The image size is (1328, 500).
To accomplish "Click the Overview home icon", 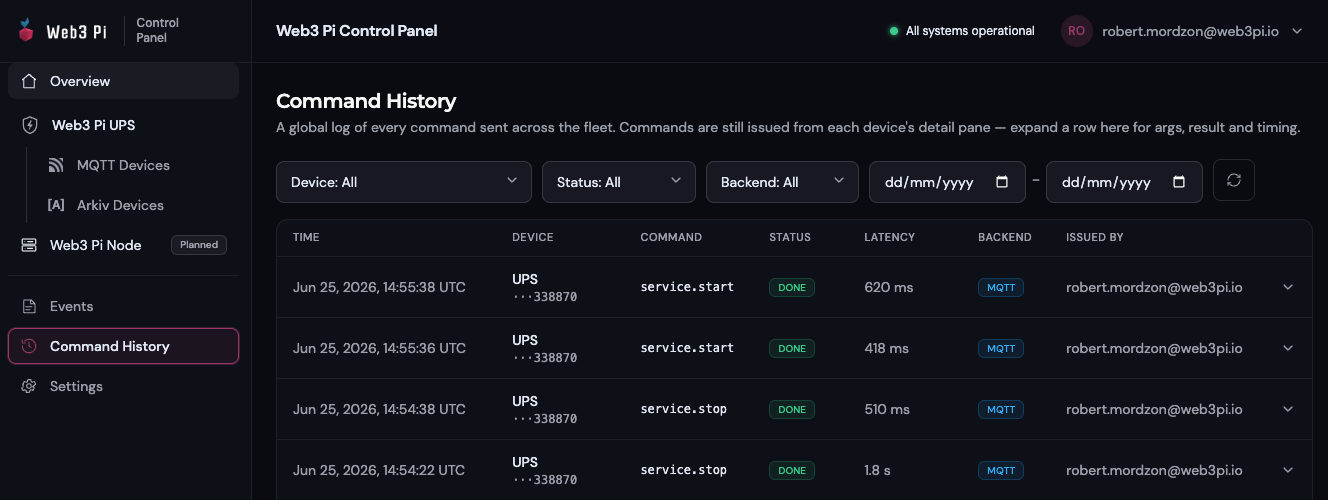I will coord(29,81).
